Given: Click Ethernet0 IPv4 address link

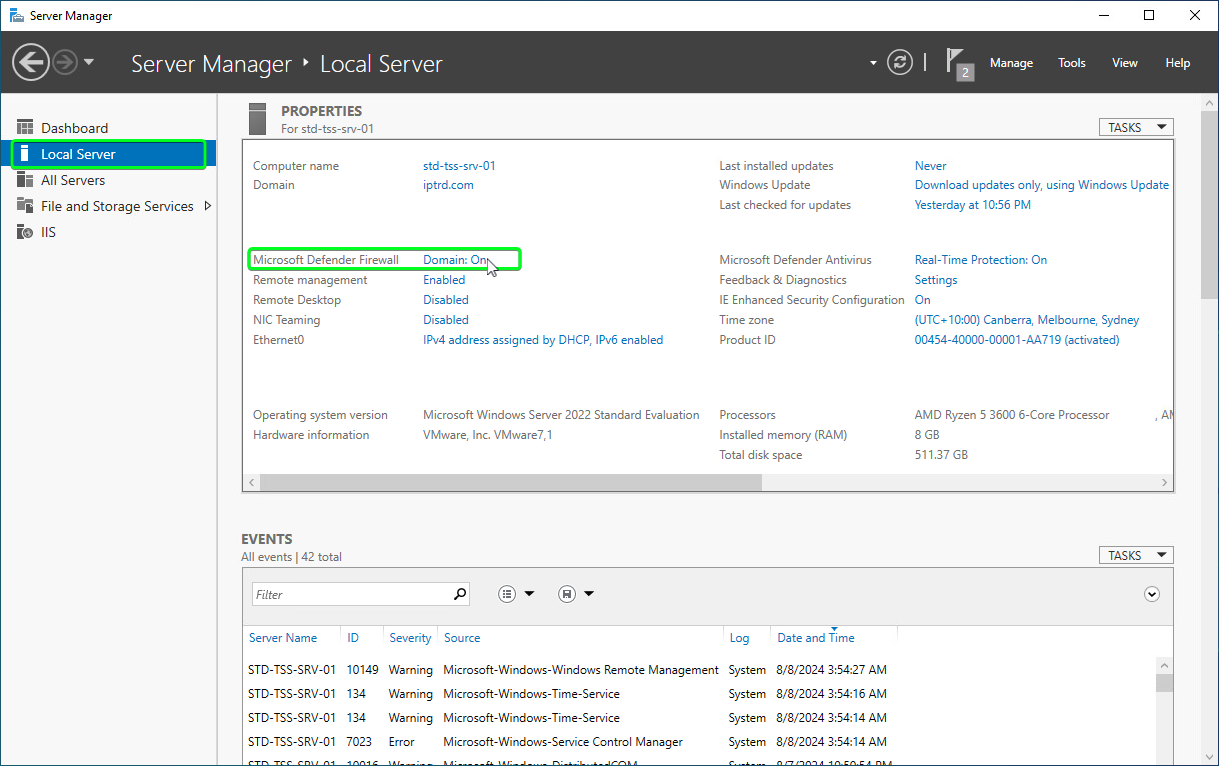Looking at the screenshot, I should (543, 340).
